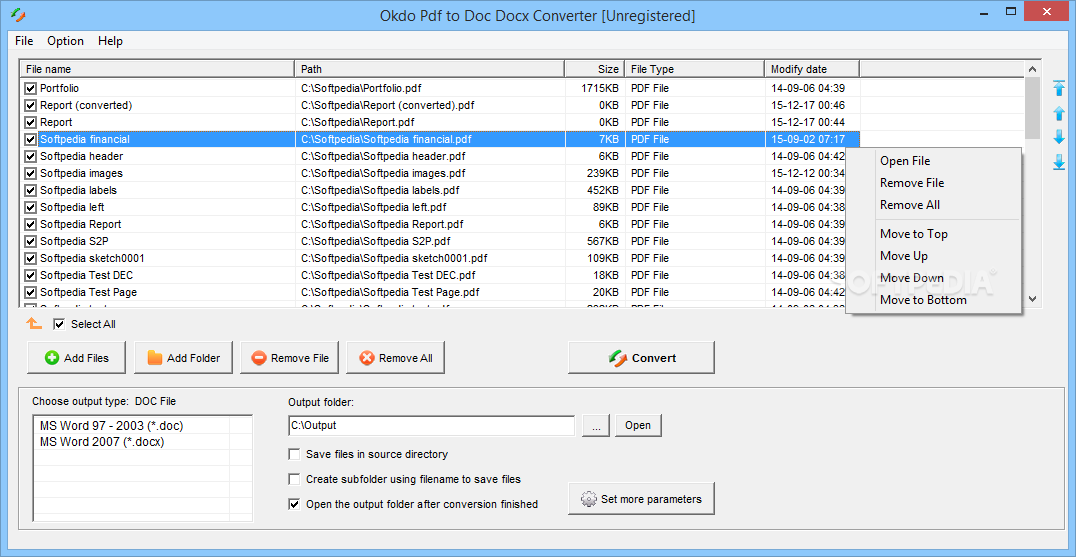Toggle the Softpedia financial checkbox
The height and width of the screenshot is (557, 1076).
30,139
